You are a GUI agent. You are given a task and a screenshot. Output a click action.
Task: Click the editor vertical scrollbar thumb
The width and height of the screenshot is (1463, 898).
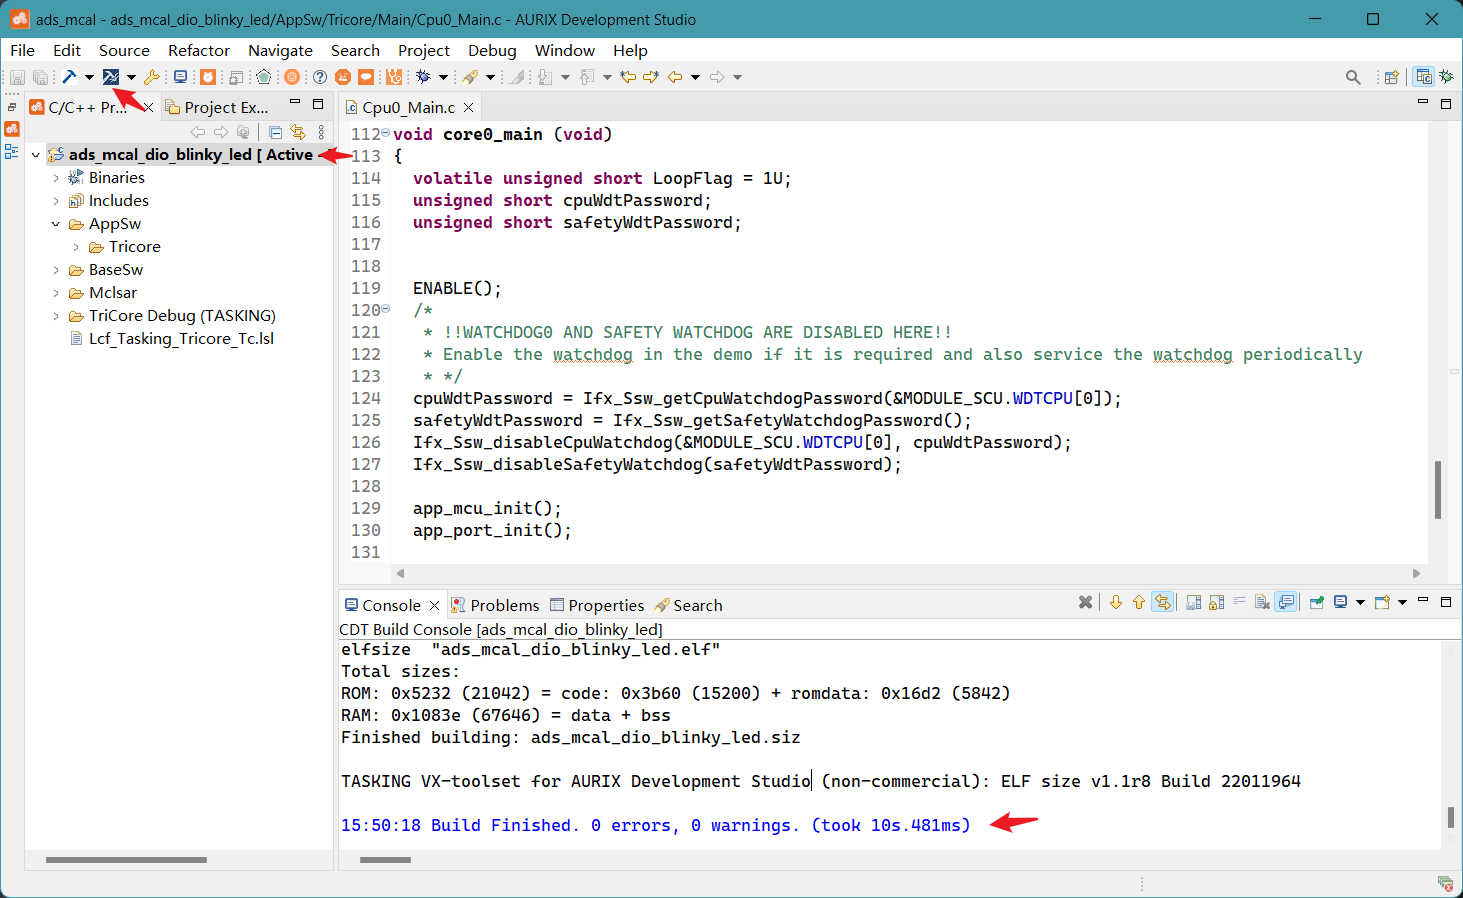tap(1438, 489)
